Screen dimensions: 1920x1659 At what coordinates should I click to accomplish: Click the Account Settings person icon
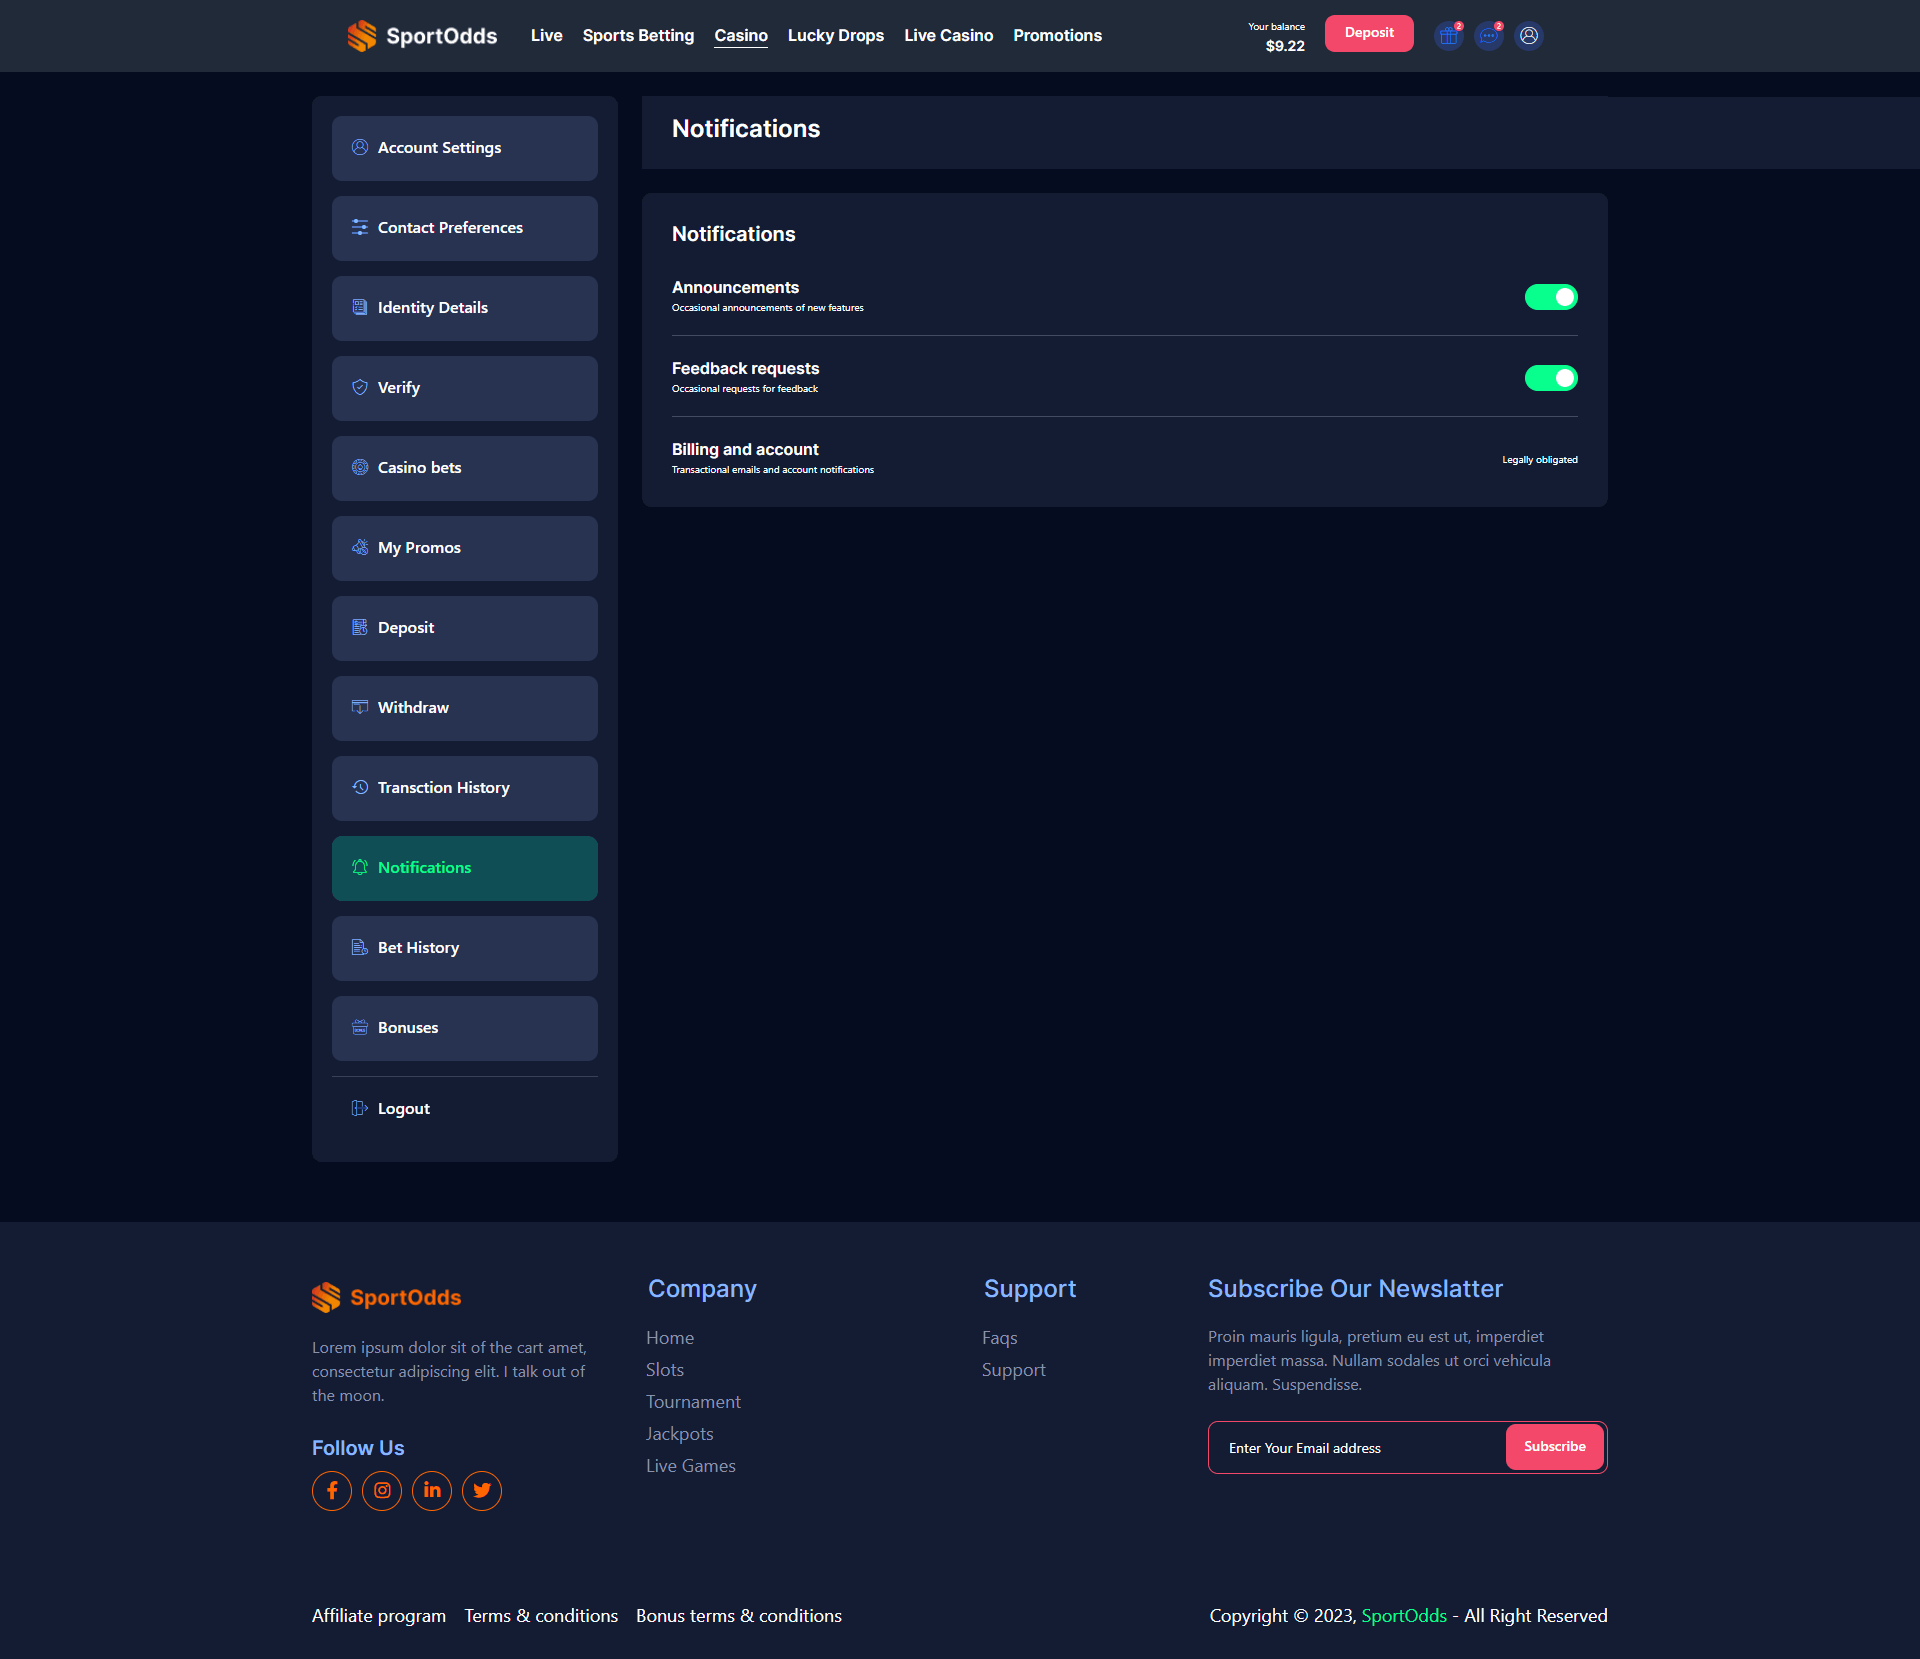coord(360,147)
